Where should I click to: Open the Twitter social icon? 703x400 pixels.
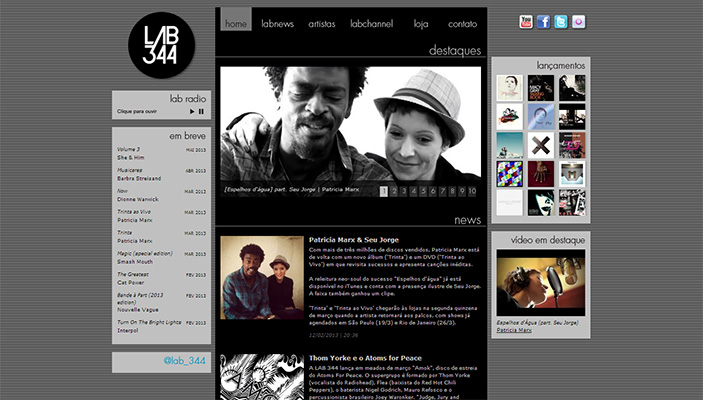click(x=561, y=22)
